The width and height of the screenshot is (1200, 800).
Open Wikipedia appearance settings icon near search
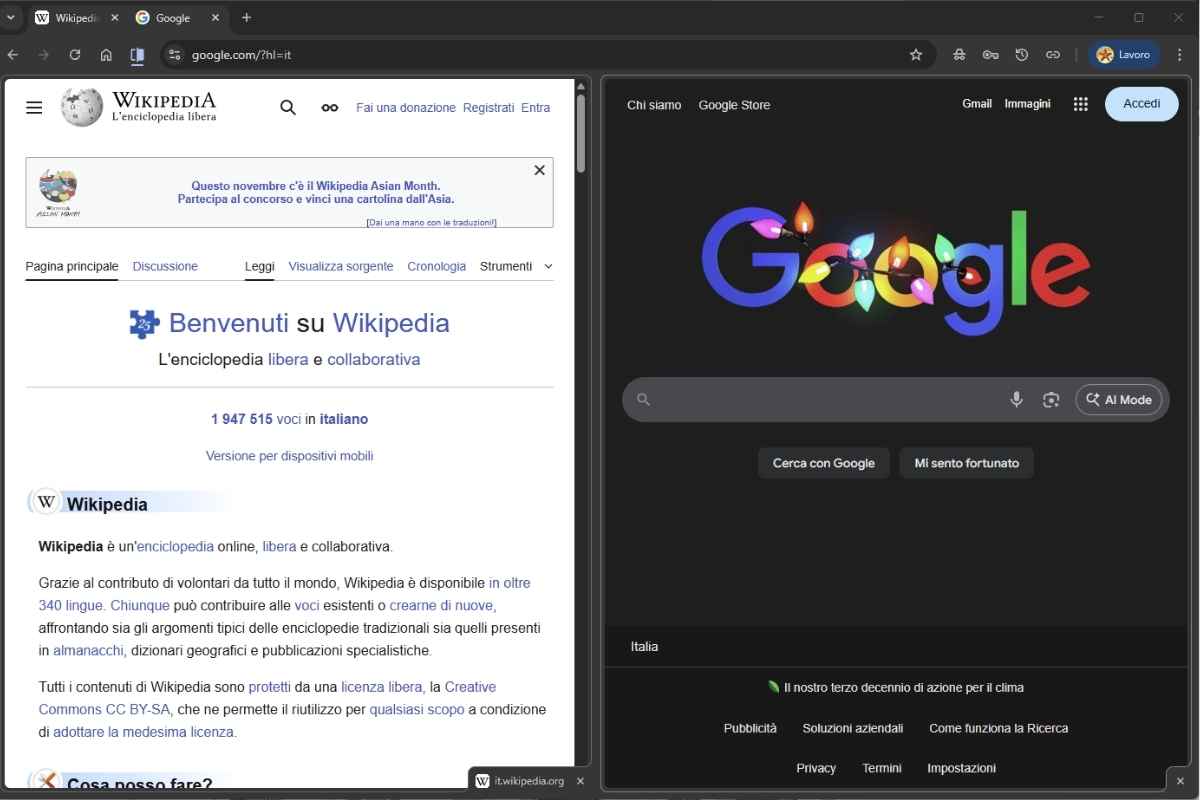pyautogui.click(x=329, y=107)
